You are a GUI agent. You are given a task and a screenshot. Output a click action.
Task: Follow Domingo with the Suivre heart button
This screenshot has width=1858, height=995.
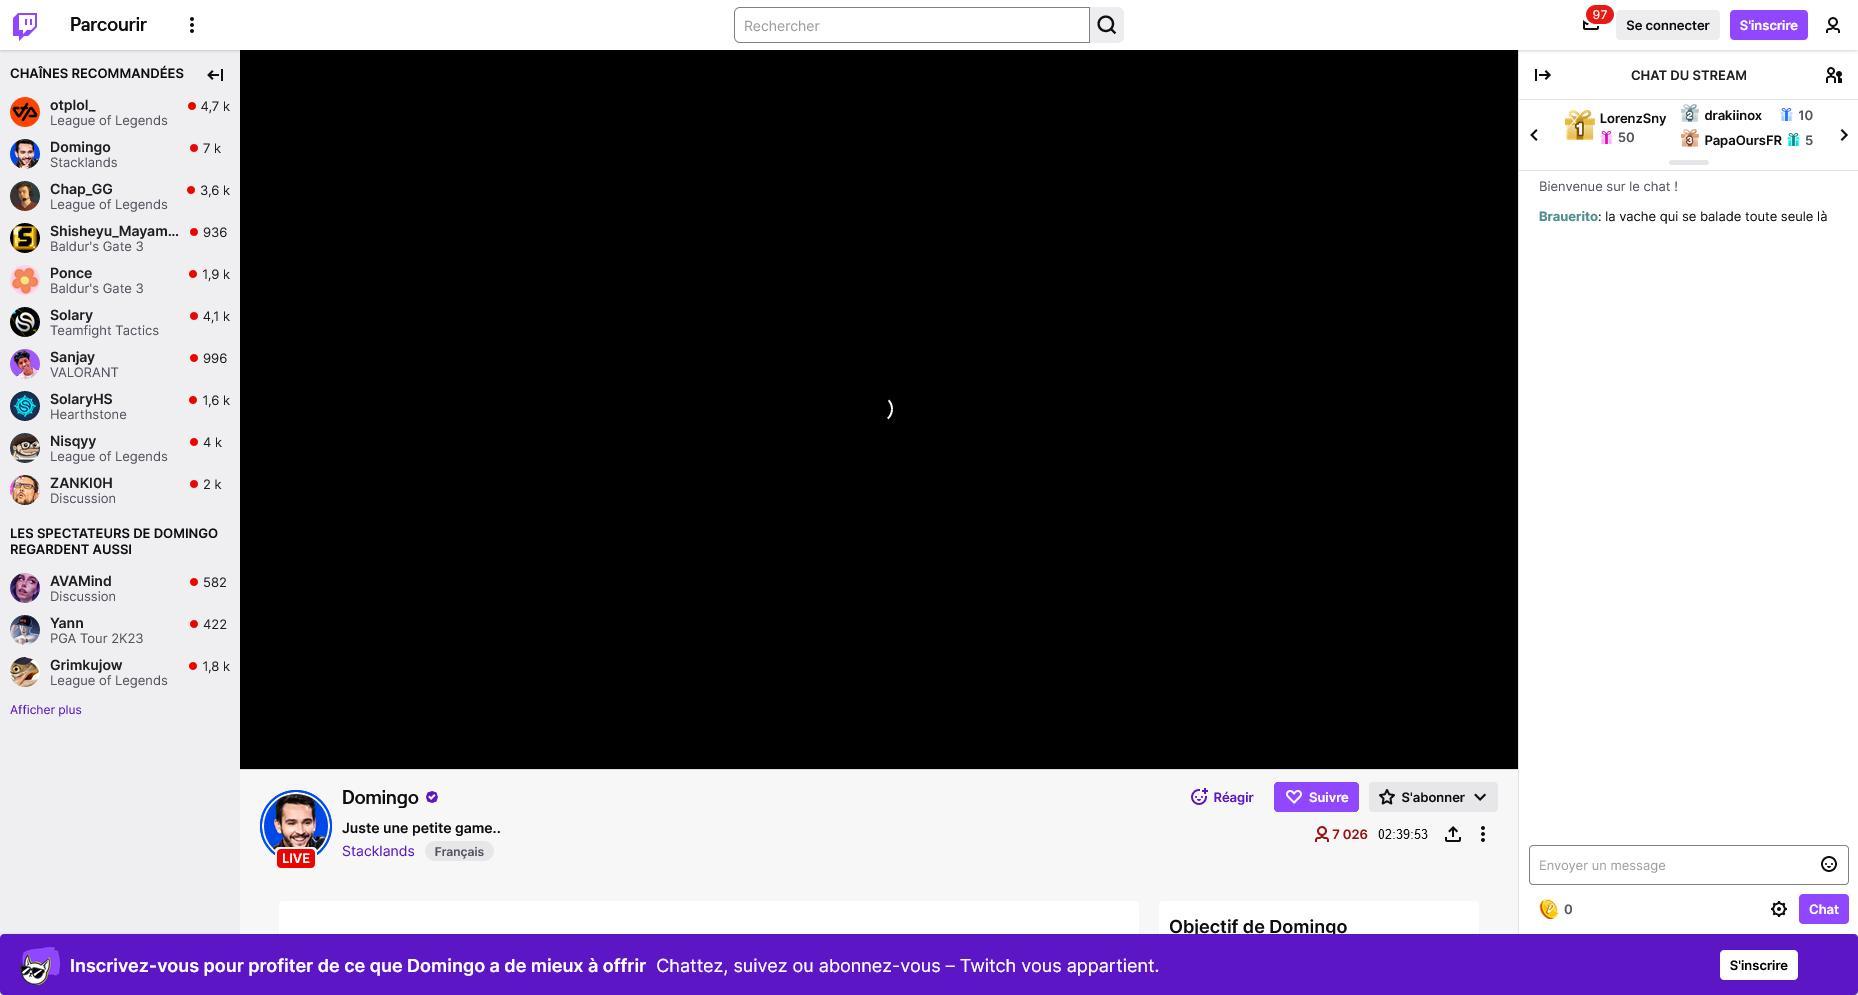click(1316, 797)
